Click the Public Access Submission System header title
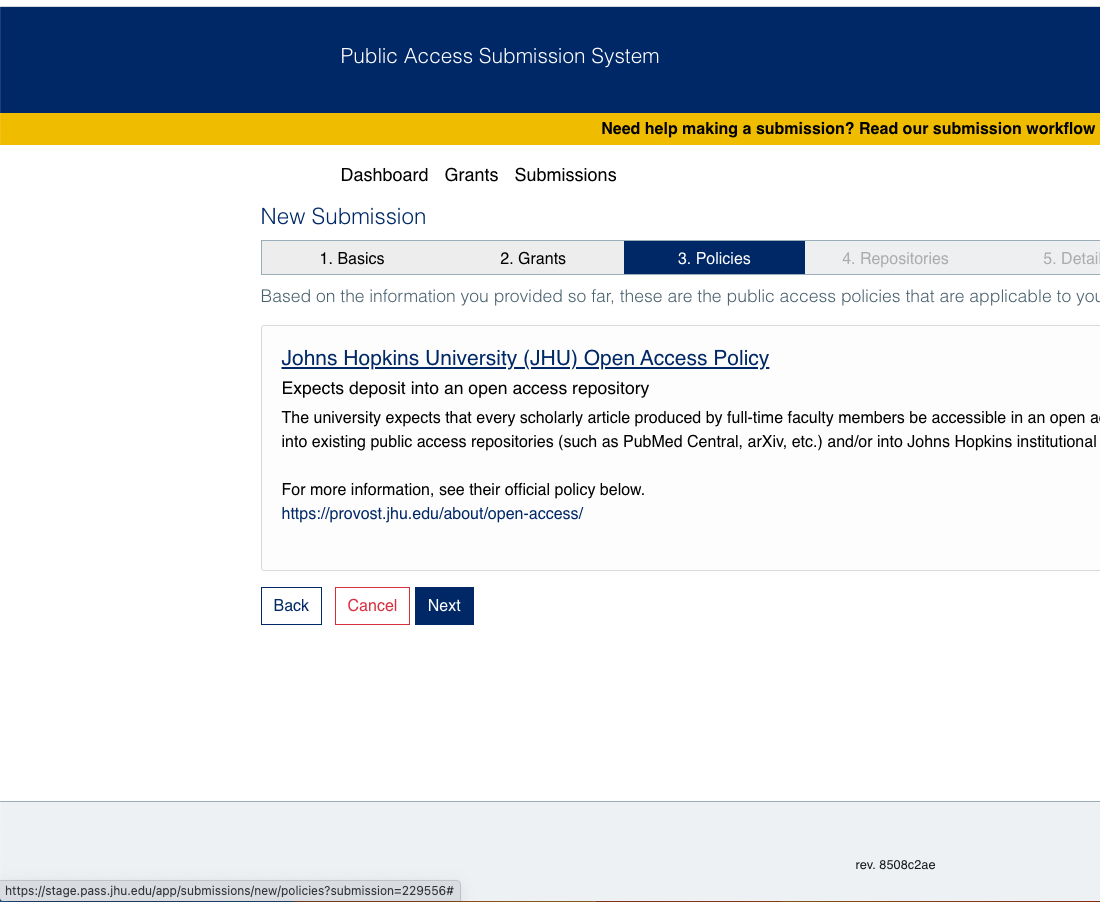This screenshot has height=902, width=1100. click(500, 56)
